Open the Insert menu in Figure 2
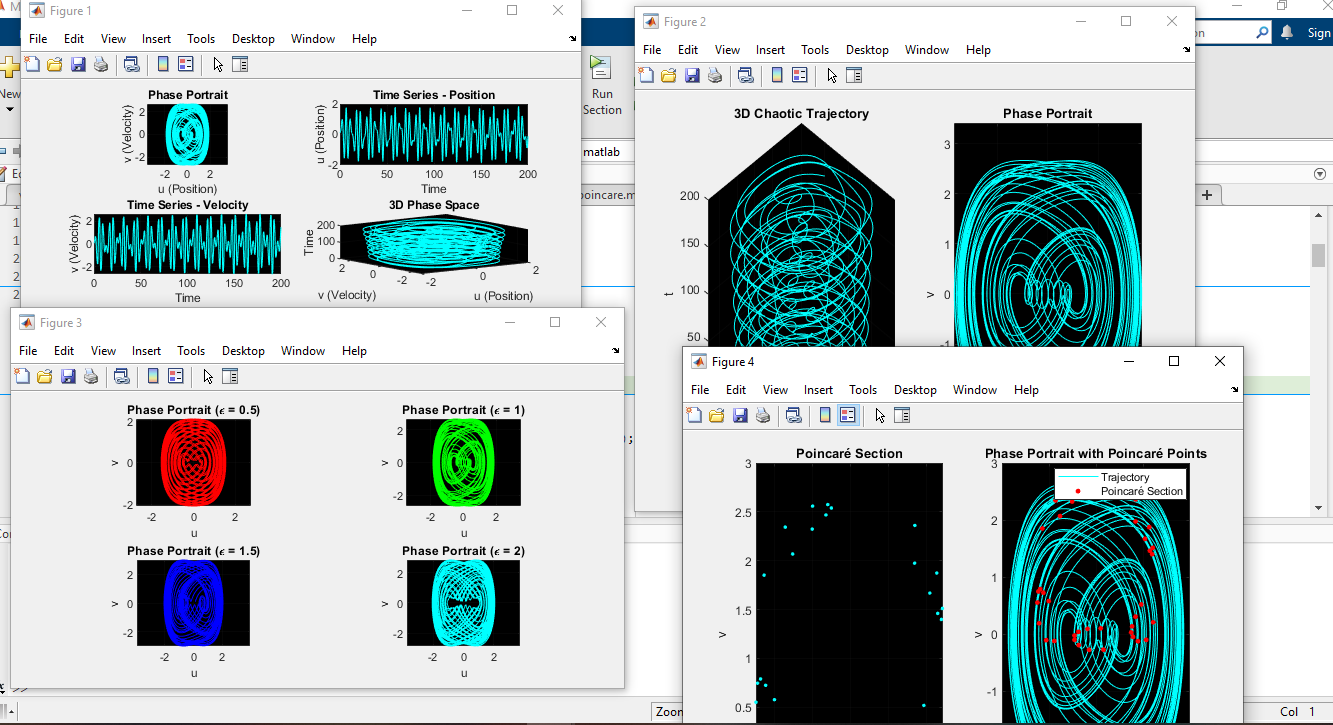 coord(770,50)
